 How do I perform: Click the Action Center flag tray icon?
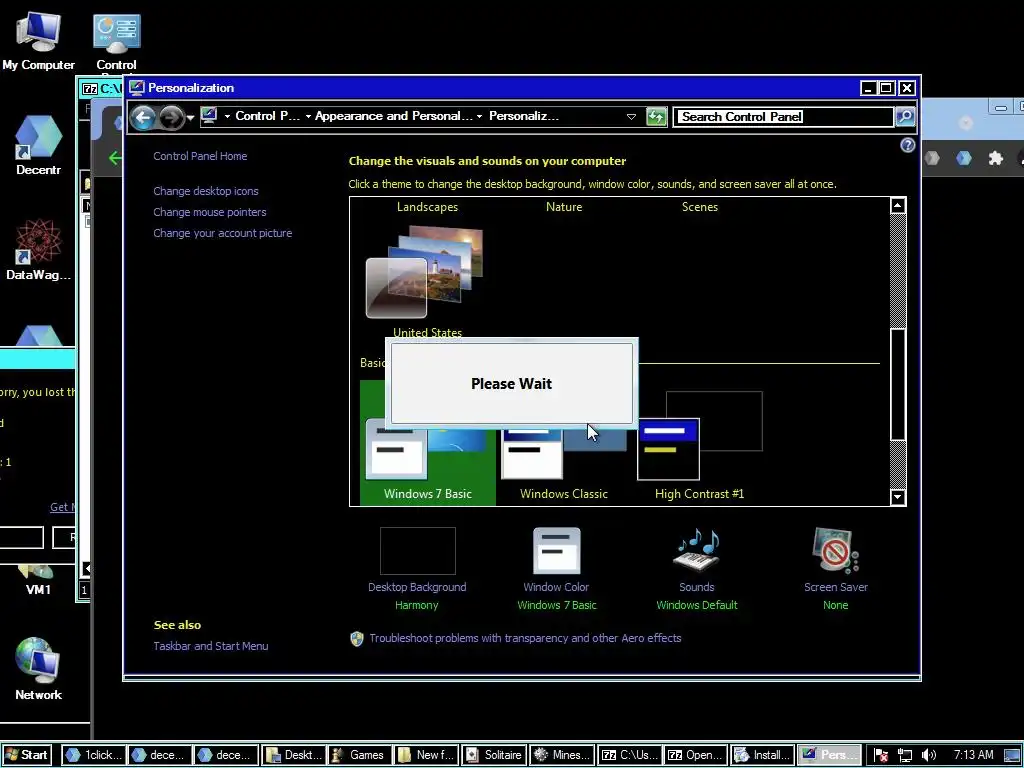pos(880,755)
